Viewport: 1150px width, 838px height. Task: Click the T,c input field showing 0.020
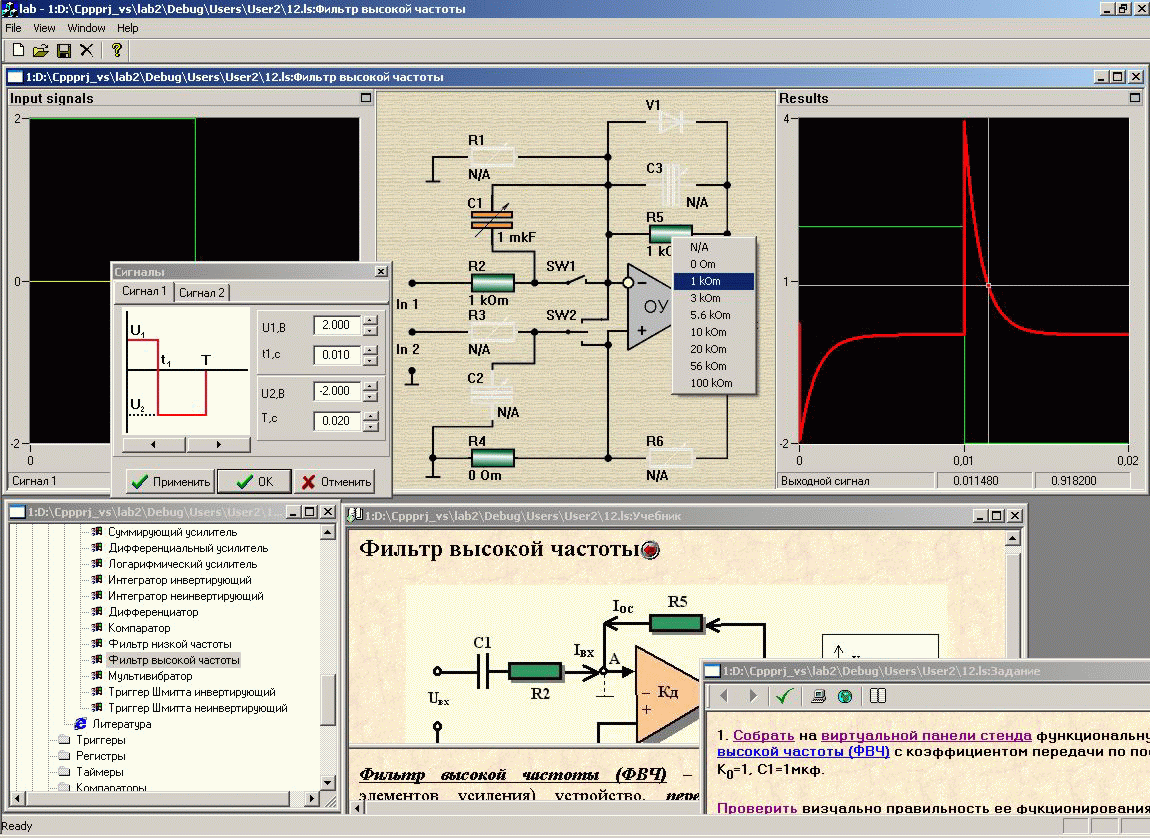click(337, 421)
